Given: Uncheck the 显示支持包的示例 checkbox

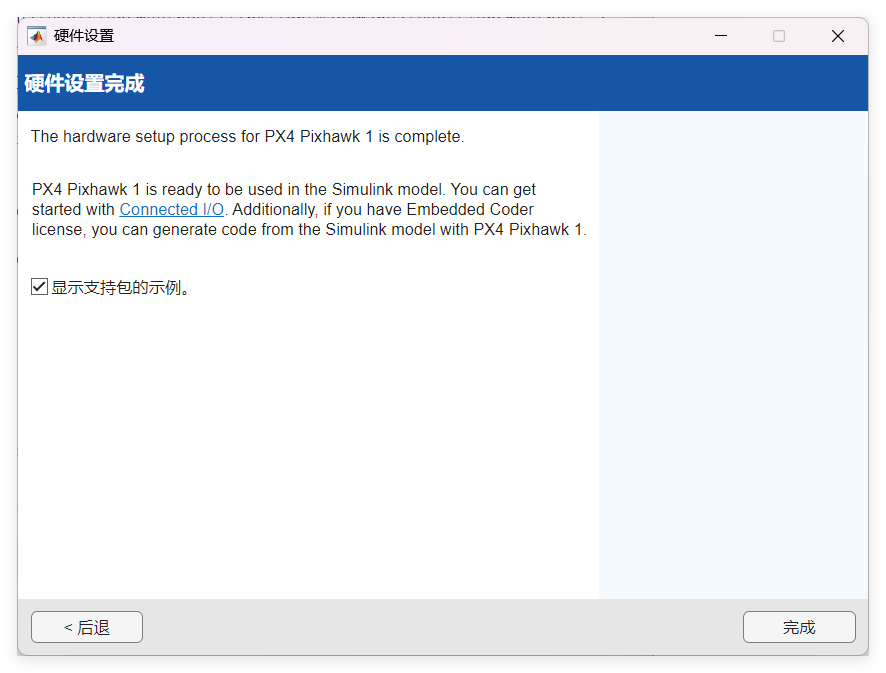Looking at the screenshot, I should click(40, 287).
